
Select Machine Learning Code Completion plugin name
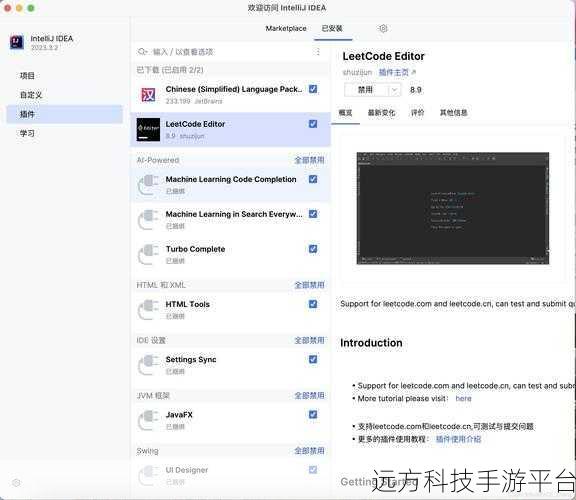click(x=231, y=179)
